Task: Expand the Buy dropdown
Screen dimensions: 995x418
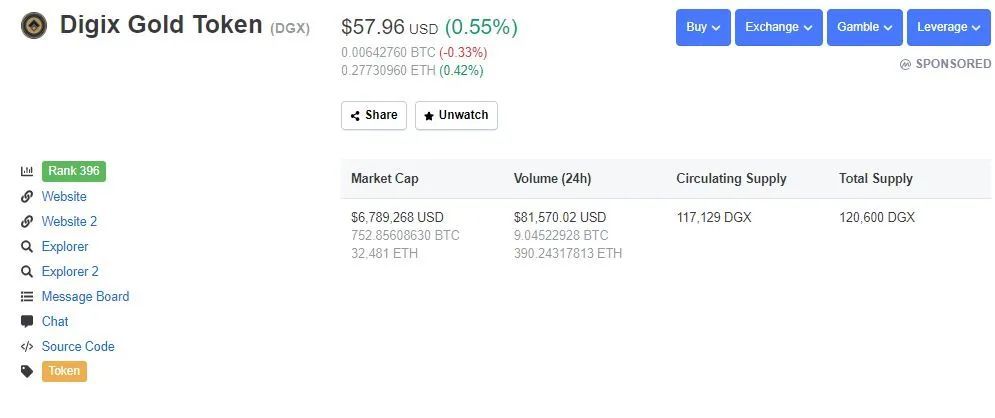Action: [x=704, y=27]
